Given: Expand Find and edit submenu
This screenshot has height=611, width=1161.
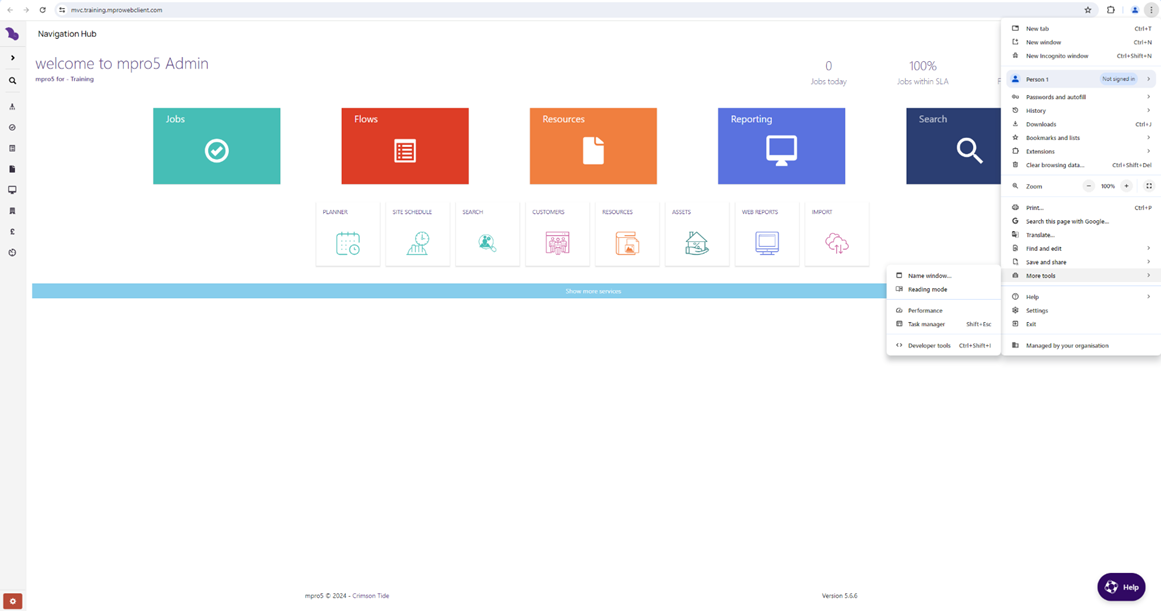Looking at the screenshot, I should (x=1081, y=249).
